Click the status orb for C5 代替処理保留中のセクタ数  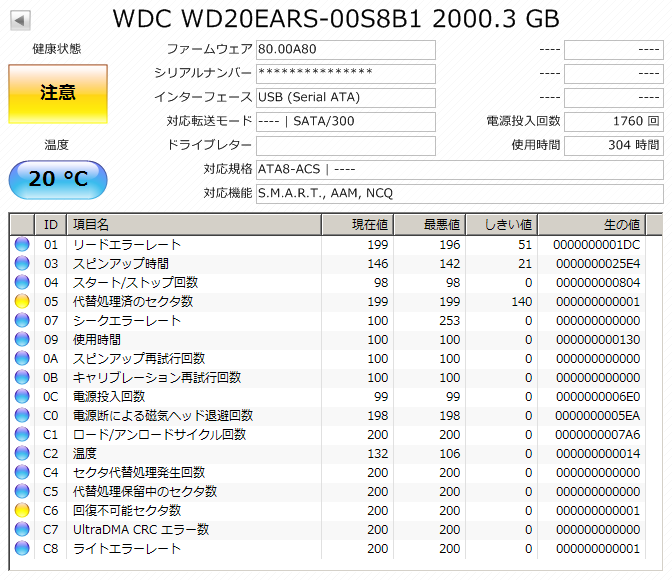point(22,491)
